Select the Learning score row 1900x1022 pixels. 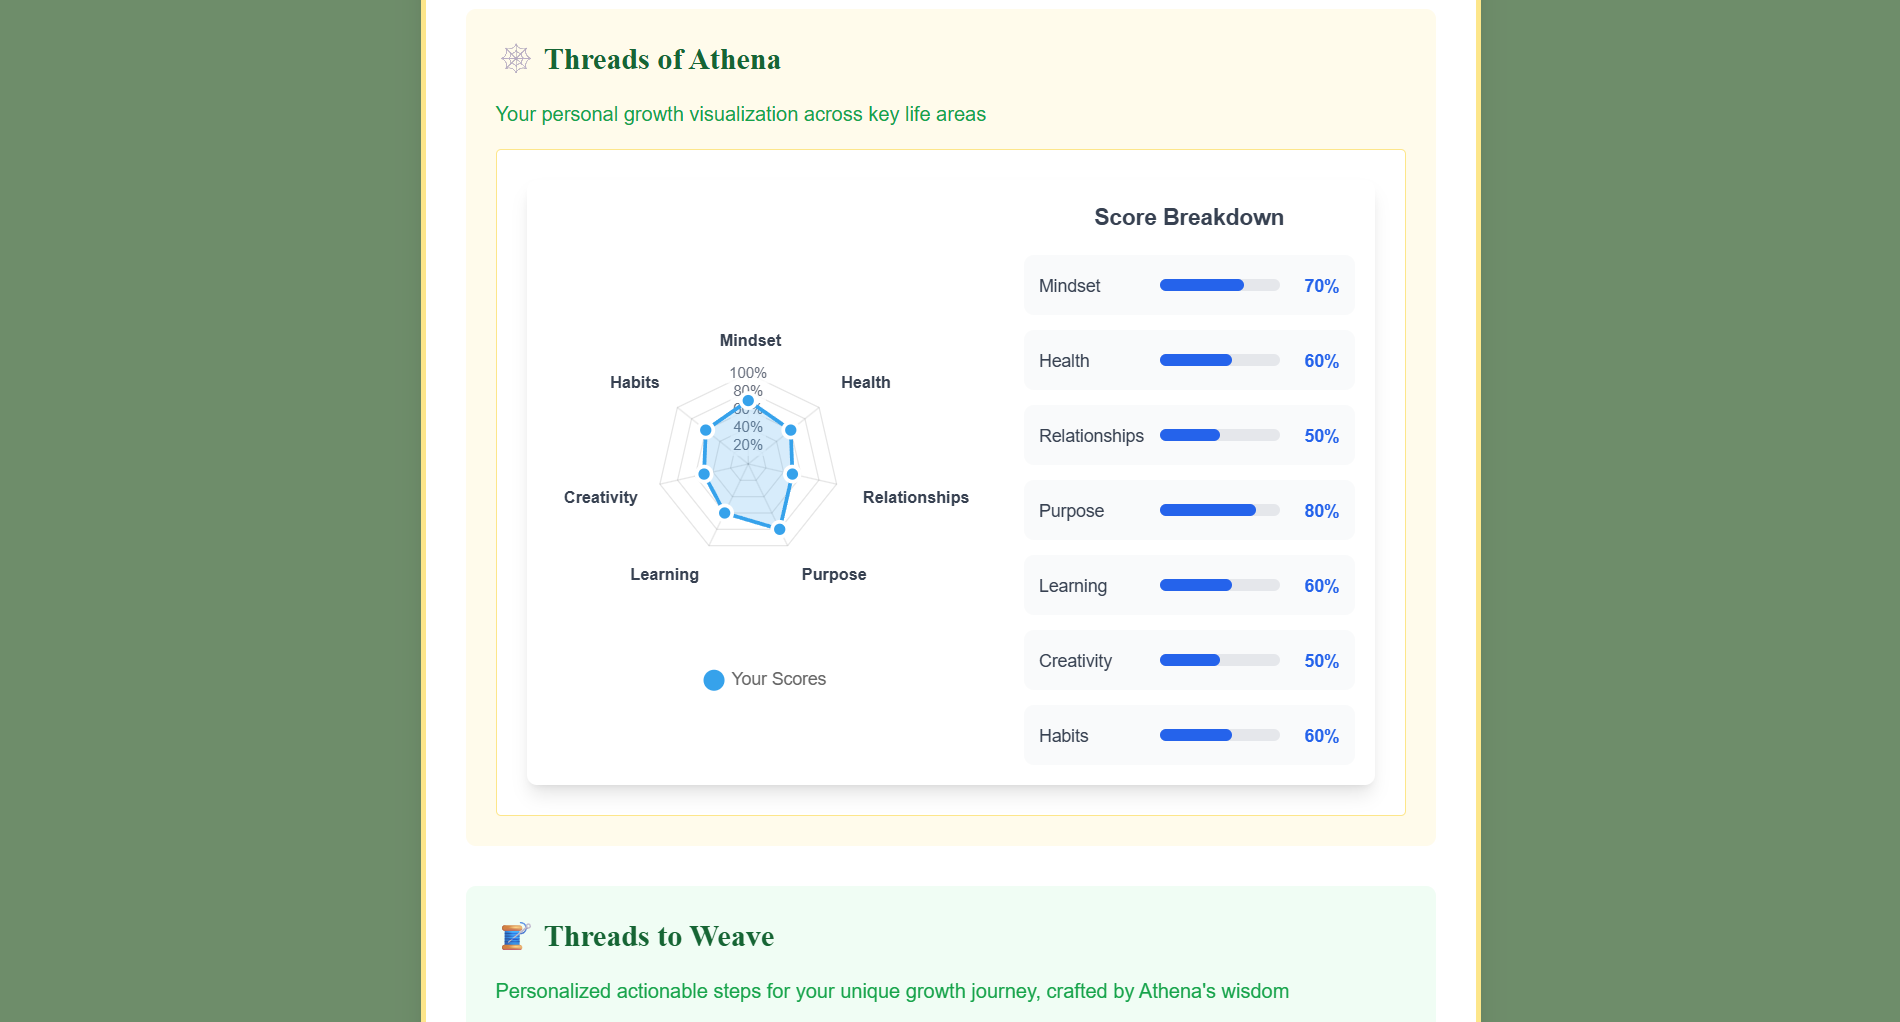1189,585
